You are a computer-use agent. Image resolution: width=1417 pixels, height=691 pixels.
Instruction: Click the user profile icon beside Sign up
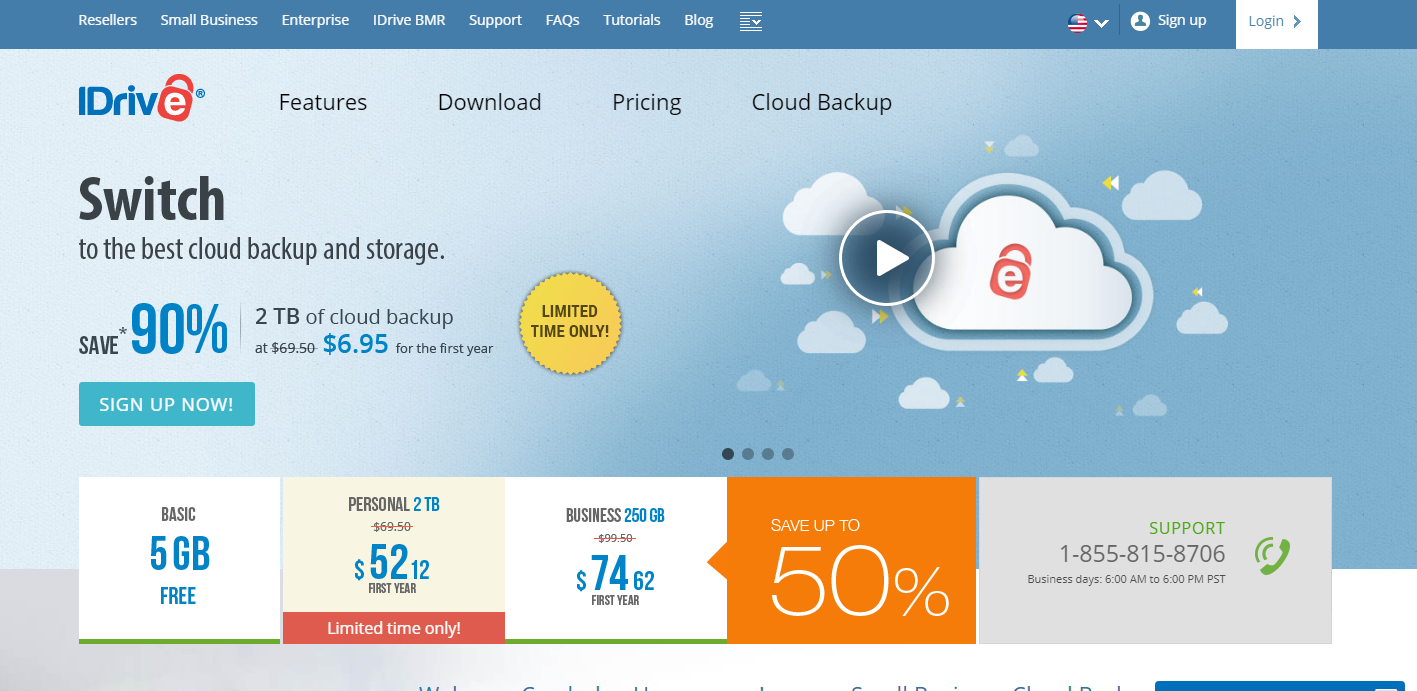point(1140,21)
